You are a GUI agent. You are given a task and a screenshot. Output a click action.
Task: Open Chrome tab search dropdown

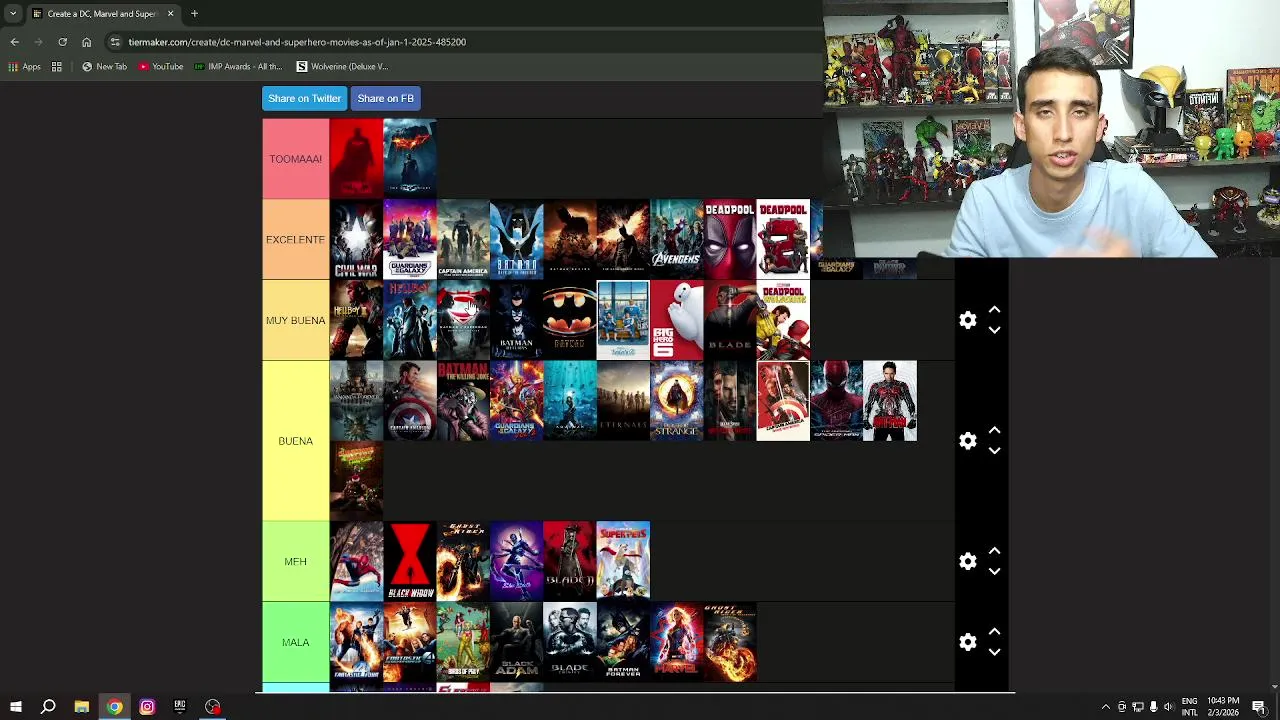point(13,14)
